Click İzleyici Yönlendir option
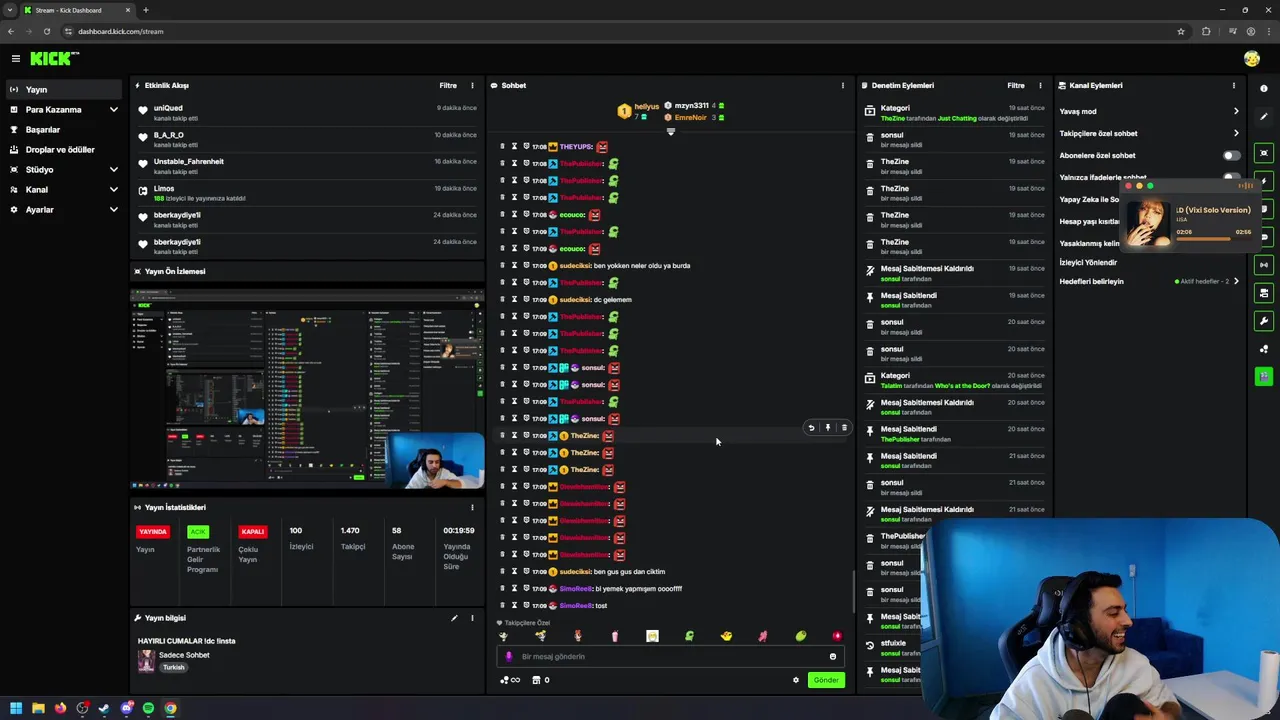Screen dimensions: 1280x720 1088,262
